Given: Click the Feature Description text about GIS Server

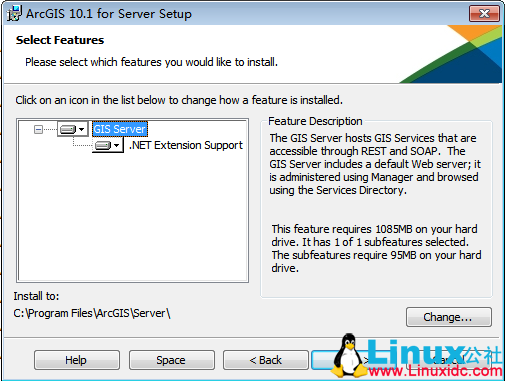Looking at the screenshot, I should click(x=375, y=164).
